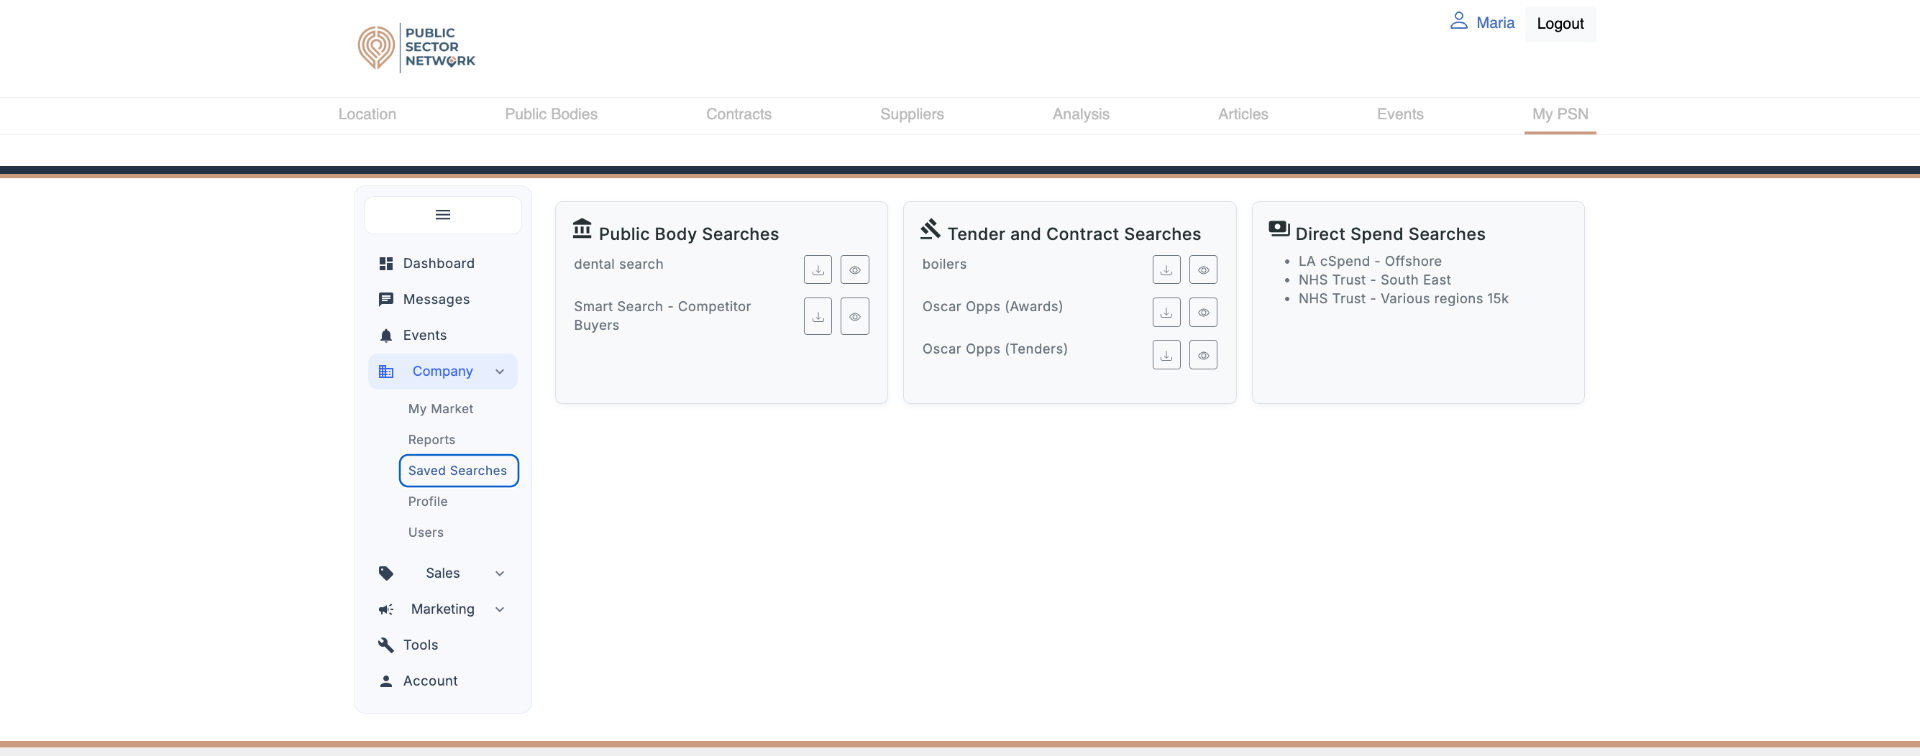Expand the Marketing section chevron

500,610
